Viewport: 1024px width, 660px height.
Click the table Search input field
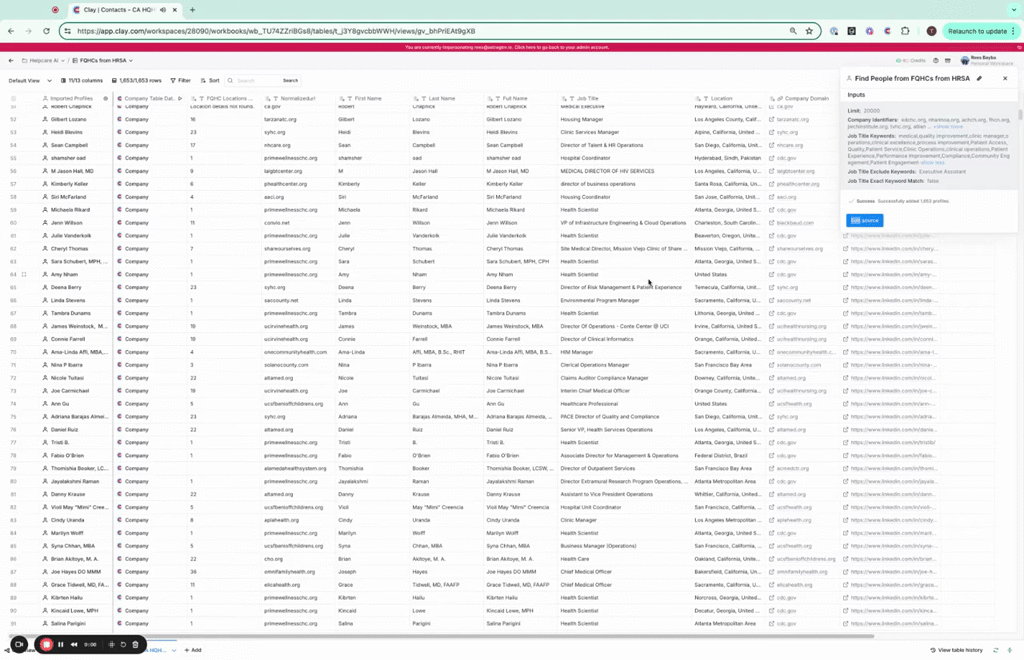[255, 80]
